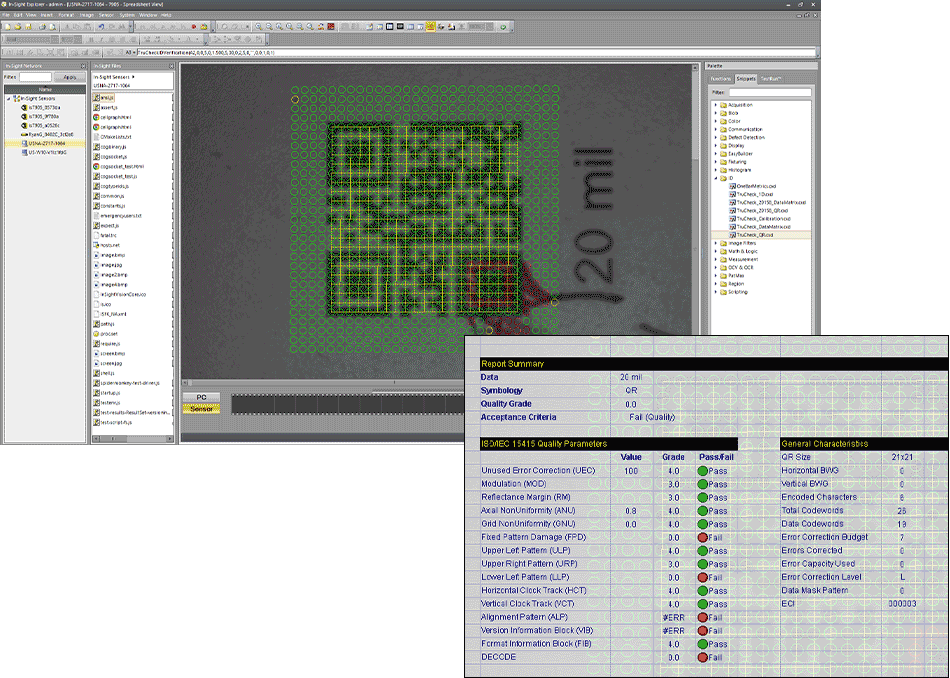Image resolution: width=950 pixels, height=678 pixels.
Task: Expand the Acquisition folder in Palette
Action: point(715,105)
